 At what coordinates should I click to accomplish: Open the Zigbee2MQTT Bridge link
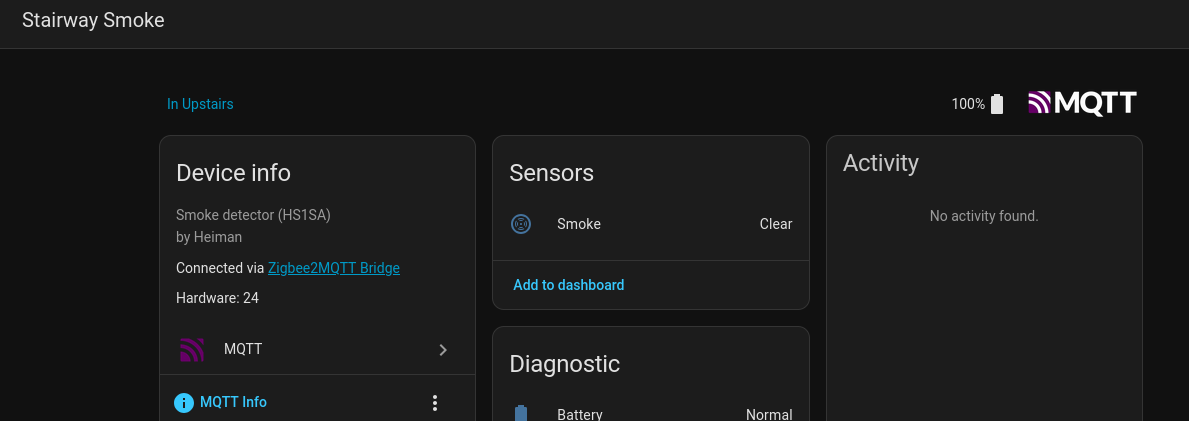334,268
